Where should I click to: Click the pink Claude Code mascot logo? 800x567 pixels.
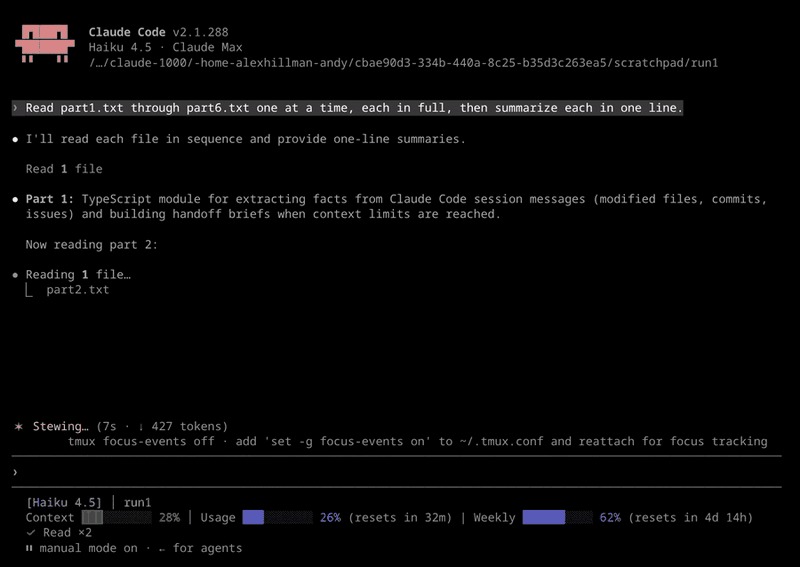point(45,44)
